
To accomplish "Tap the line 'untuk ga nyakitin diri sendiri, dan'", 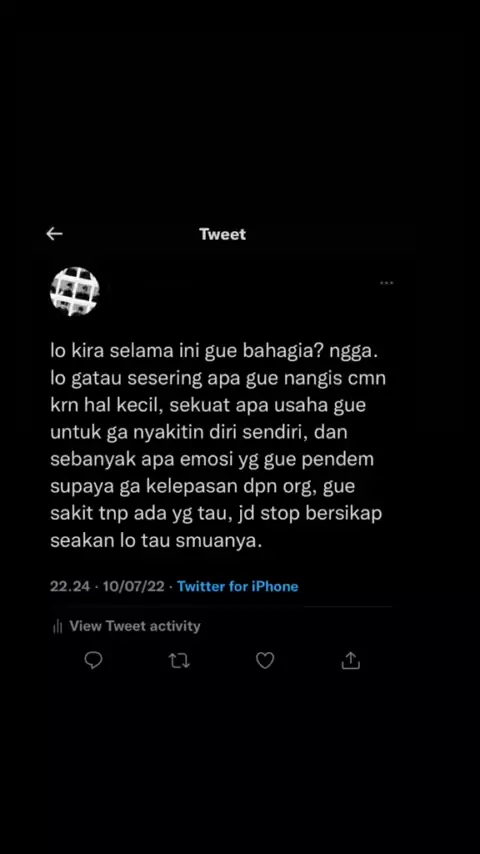I will 199,433.
